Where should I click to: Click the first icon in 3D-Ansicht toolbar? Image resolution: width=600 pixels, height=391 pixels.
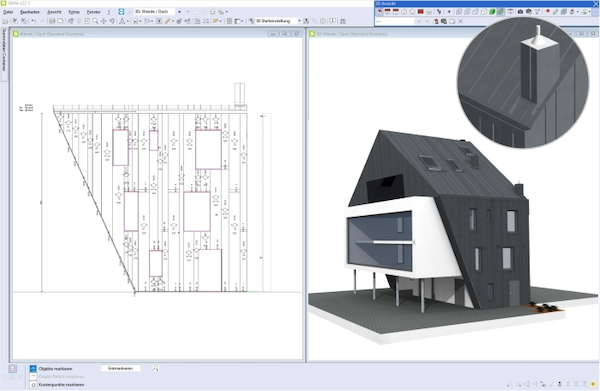[x=380, y=11]
